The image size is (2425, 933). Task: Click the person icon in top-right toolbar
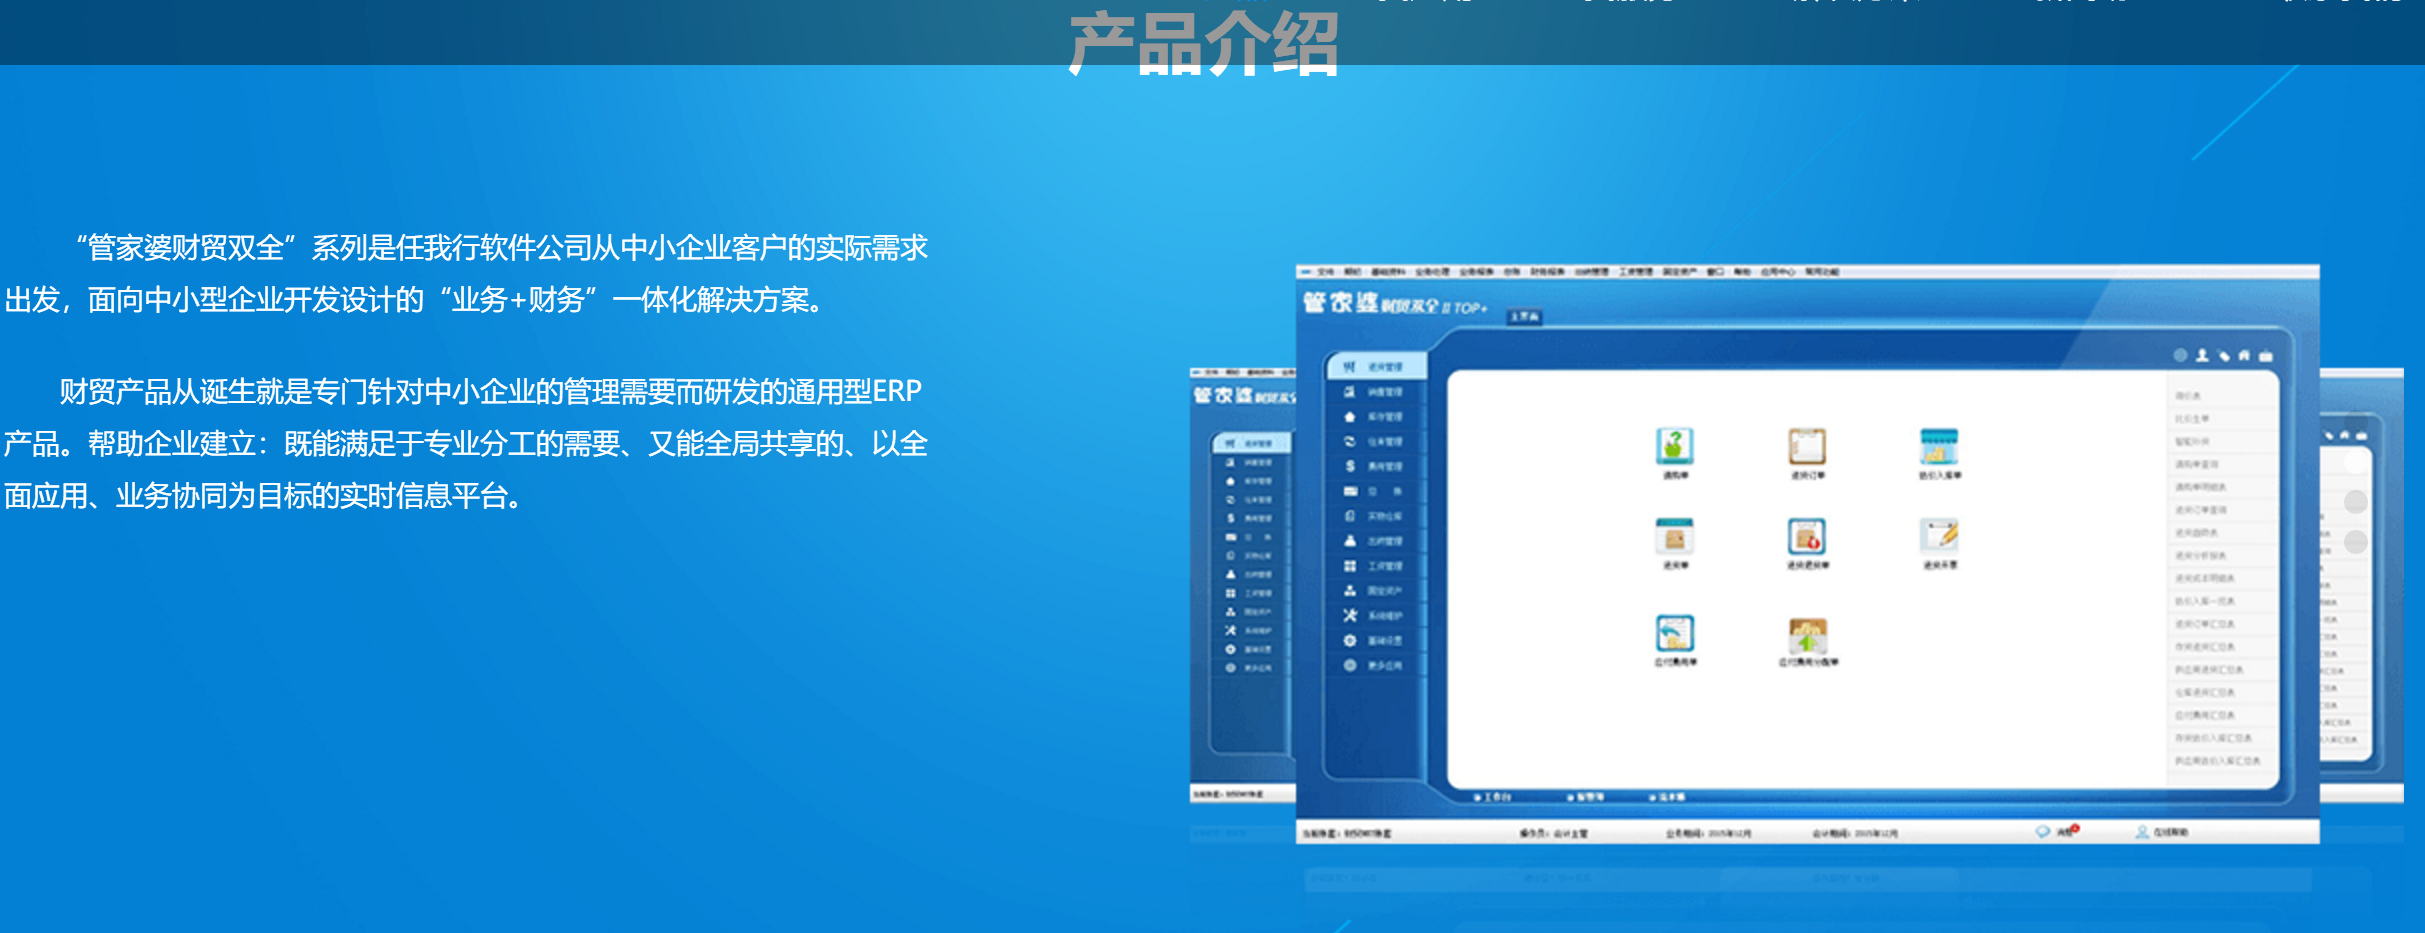point(2202,356)
